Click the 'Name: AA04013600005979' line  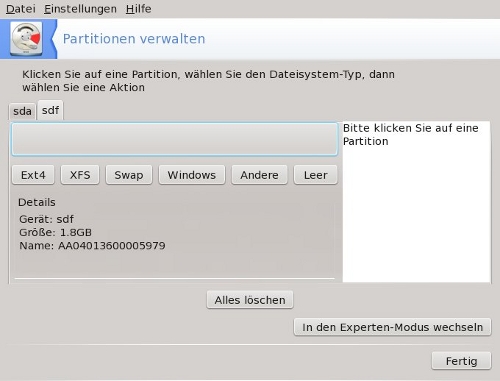[x=92, y=246]
